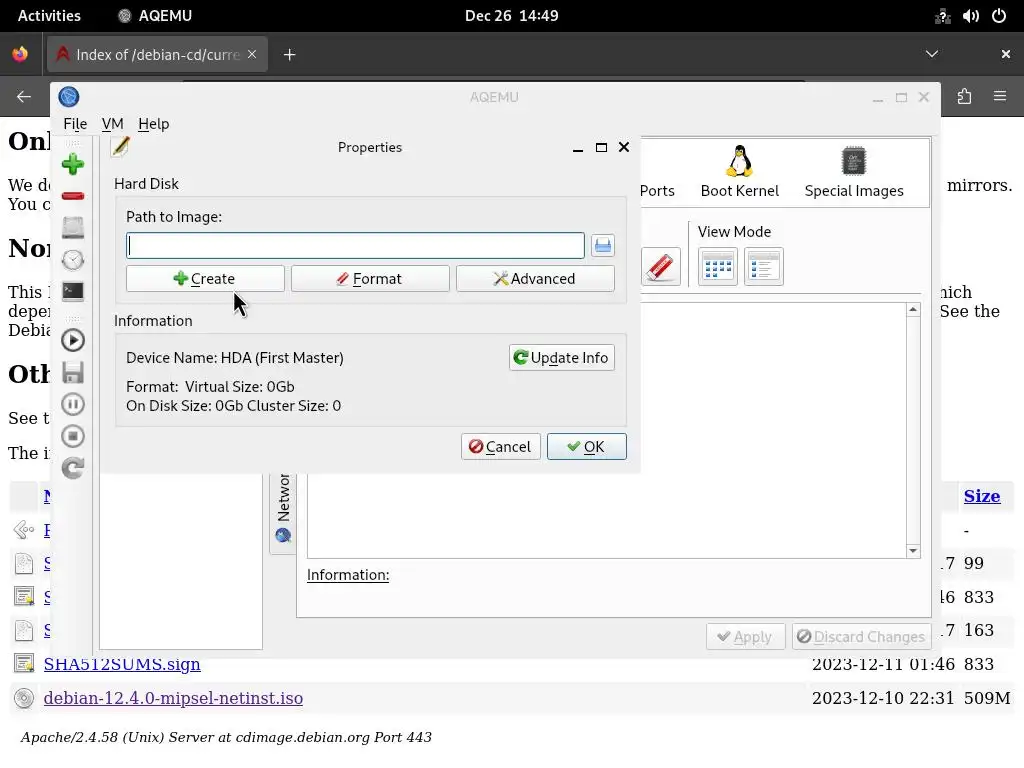Image resolution: width=1024 pixels, height=768 pixels.
Task: Pause the VM with the pause icon
Action: coord(72,404)
